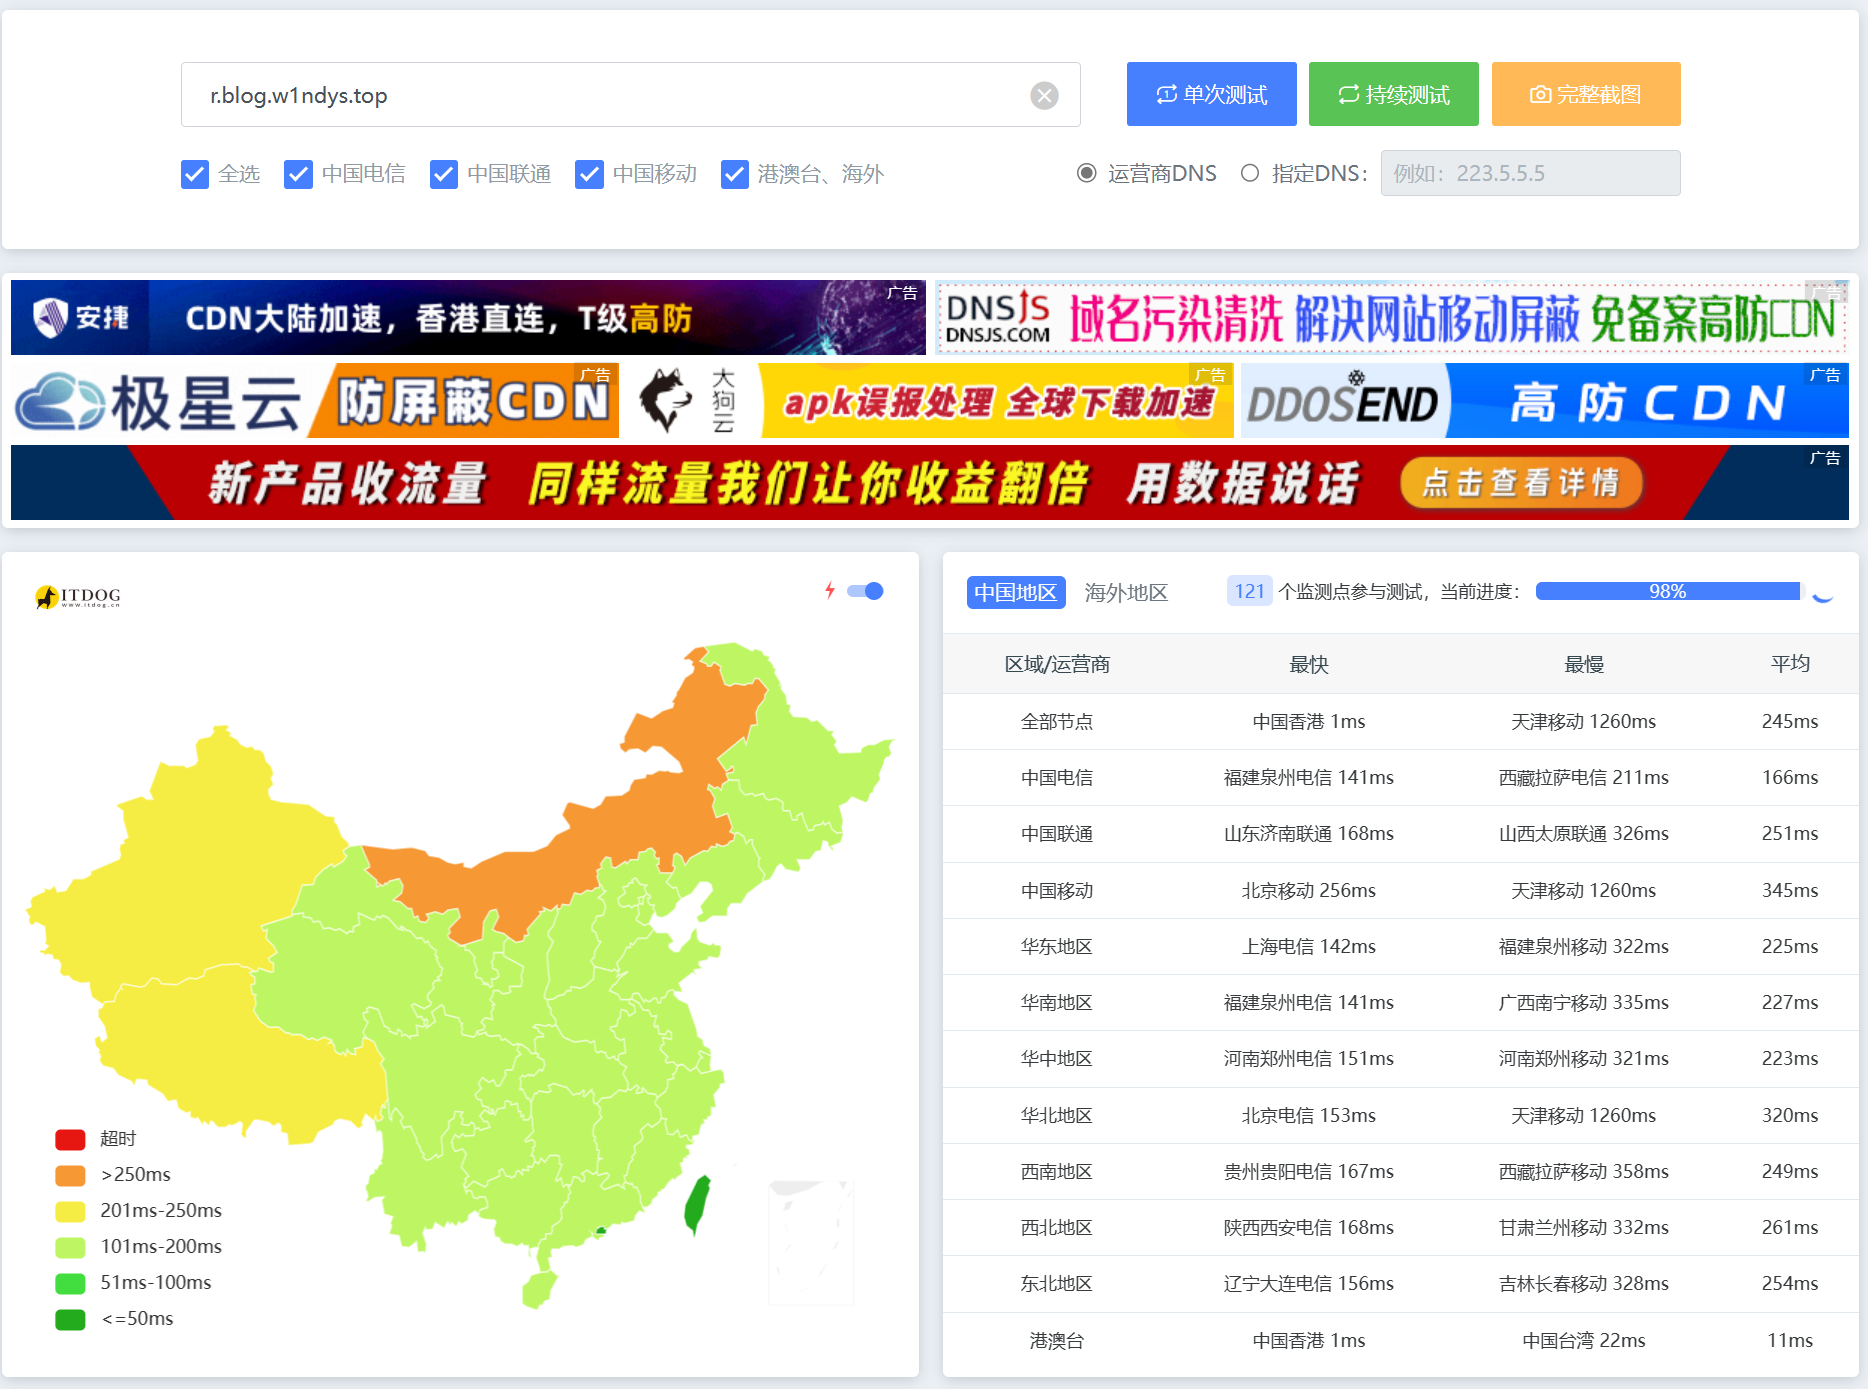This screenshot has height=1389, width=1868.
Task: Uncheck the 中国联通 checkbox
Action: [x=443, y=174]
